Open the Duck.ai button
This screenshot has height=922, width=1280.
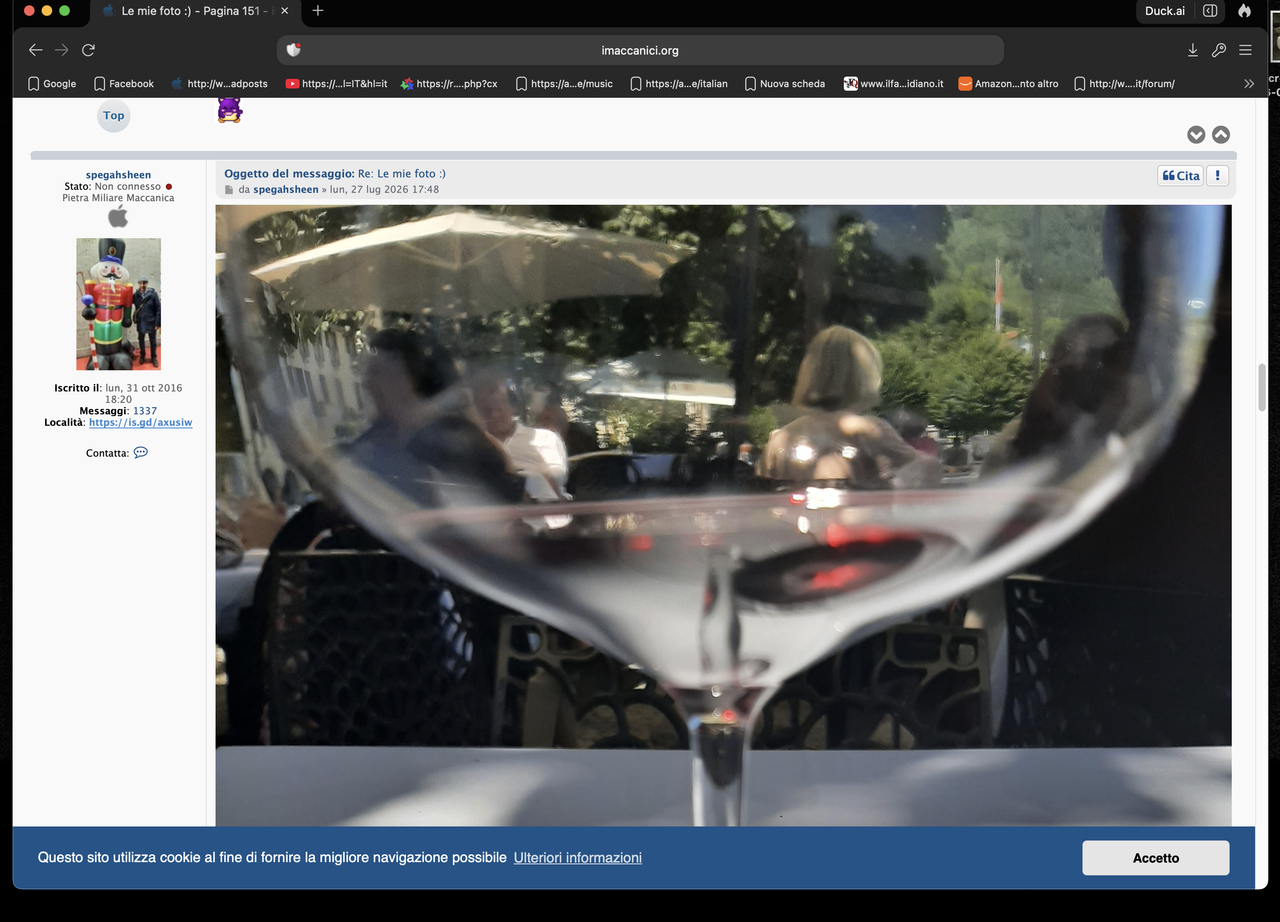click(1166, 11)
